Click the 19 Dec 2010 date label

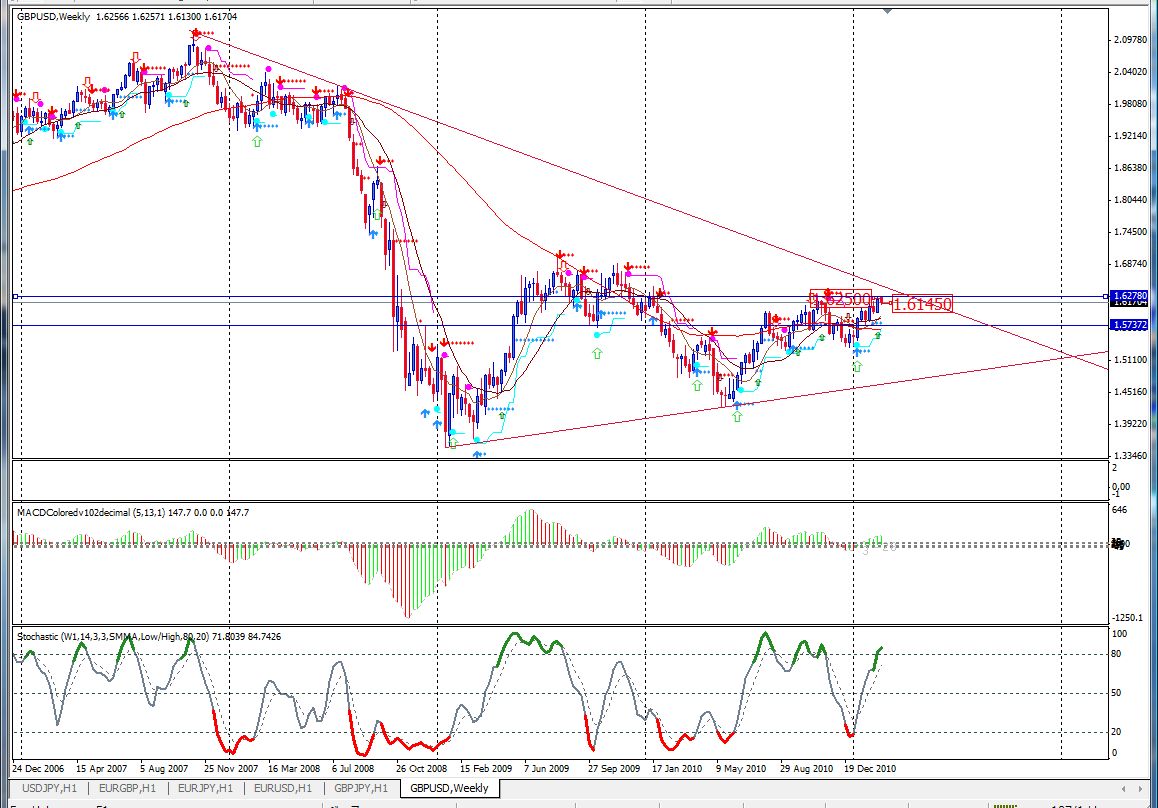(x=870, y=768)
